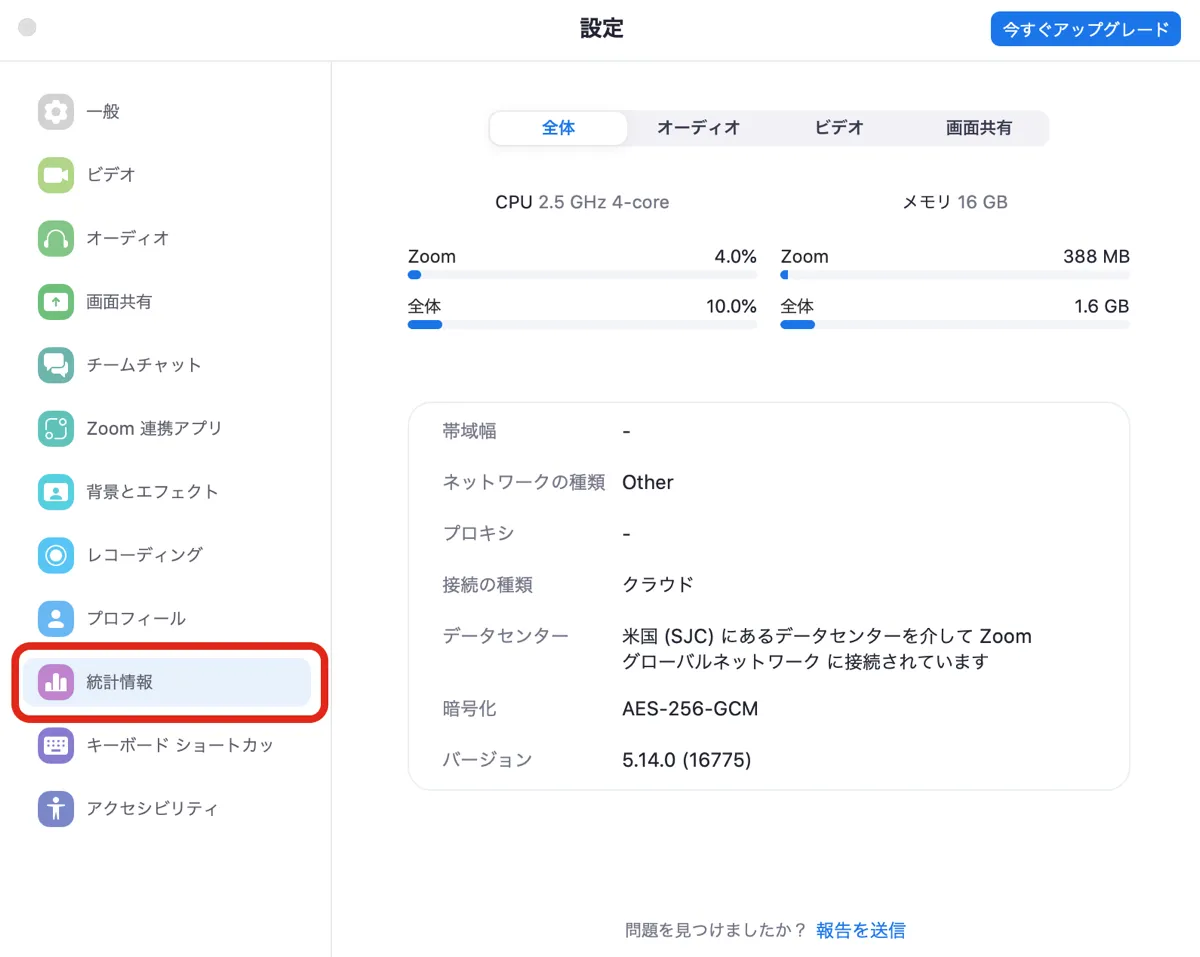Open 背景とエフェクト icon in sidebar

click(x=56, y=492)
